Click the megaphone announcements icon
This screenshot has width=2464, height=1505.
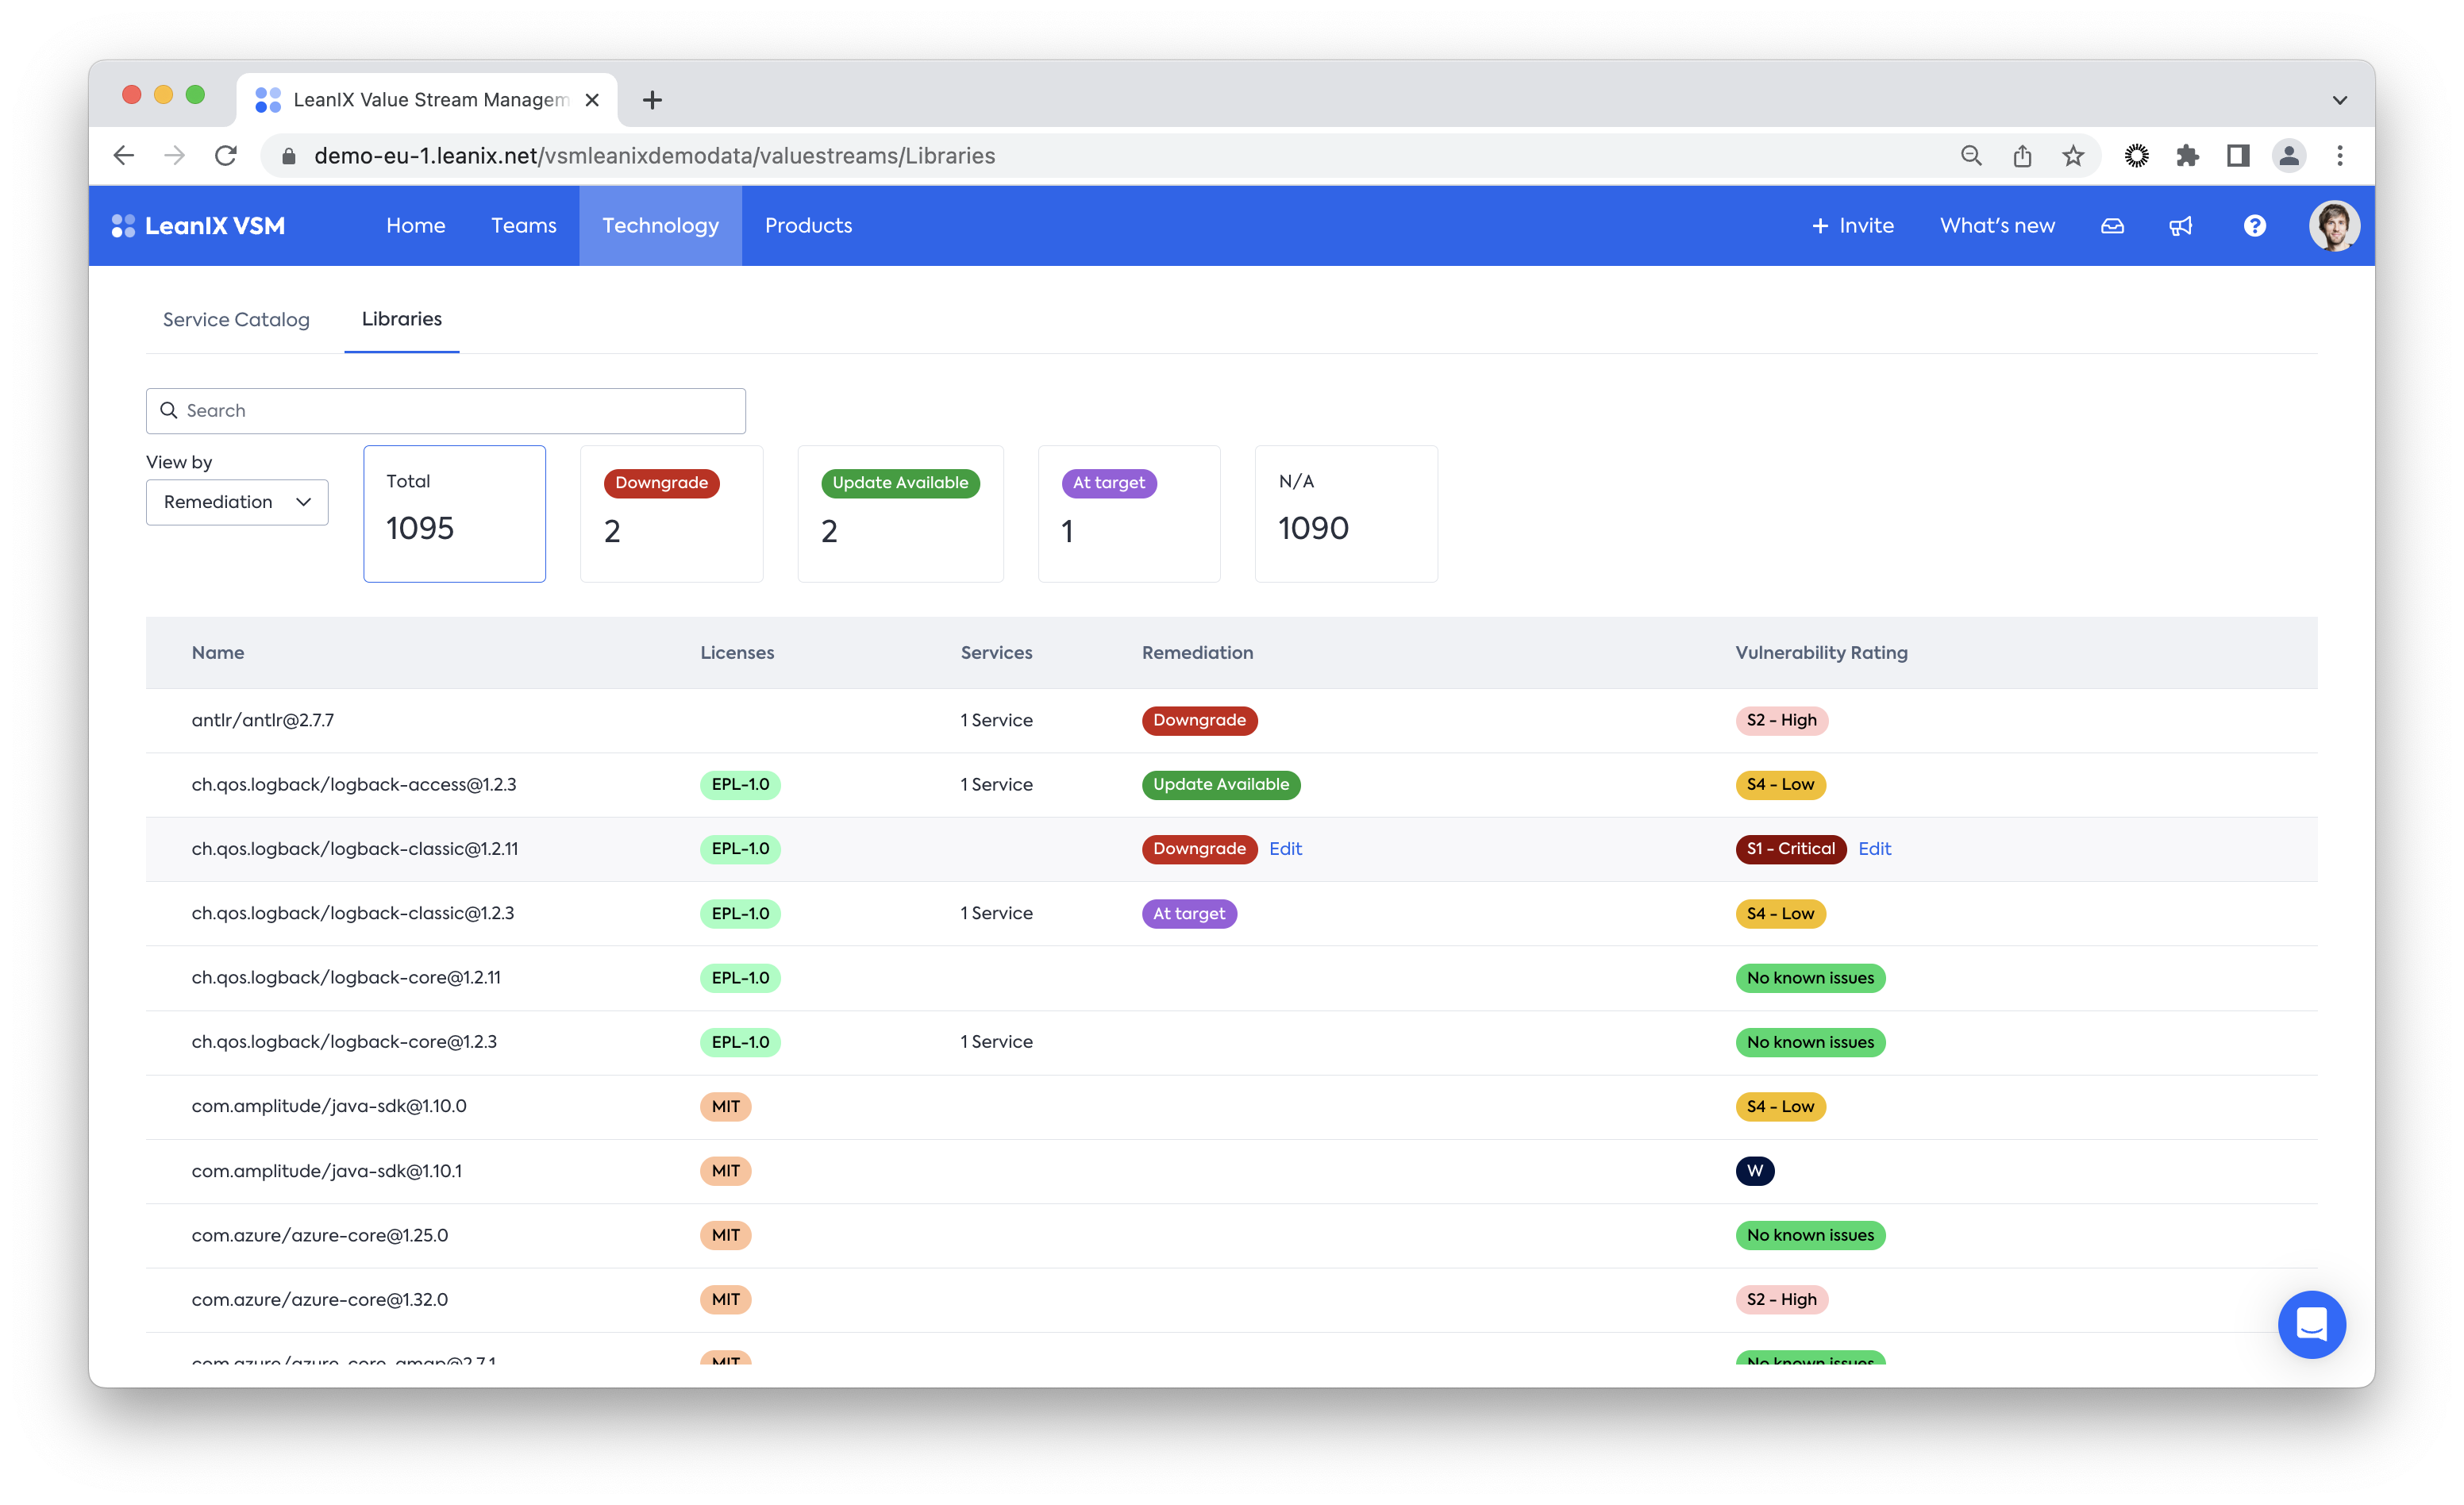pyautogui.click(x=2181, y=226)
